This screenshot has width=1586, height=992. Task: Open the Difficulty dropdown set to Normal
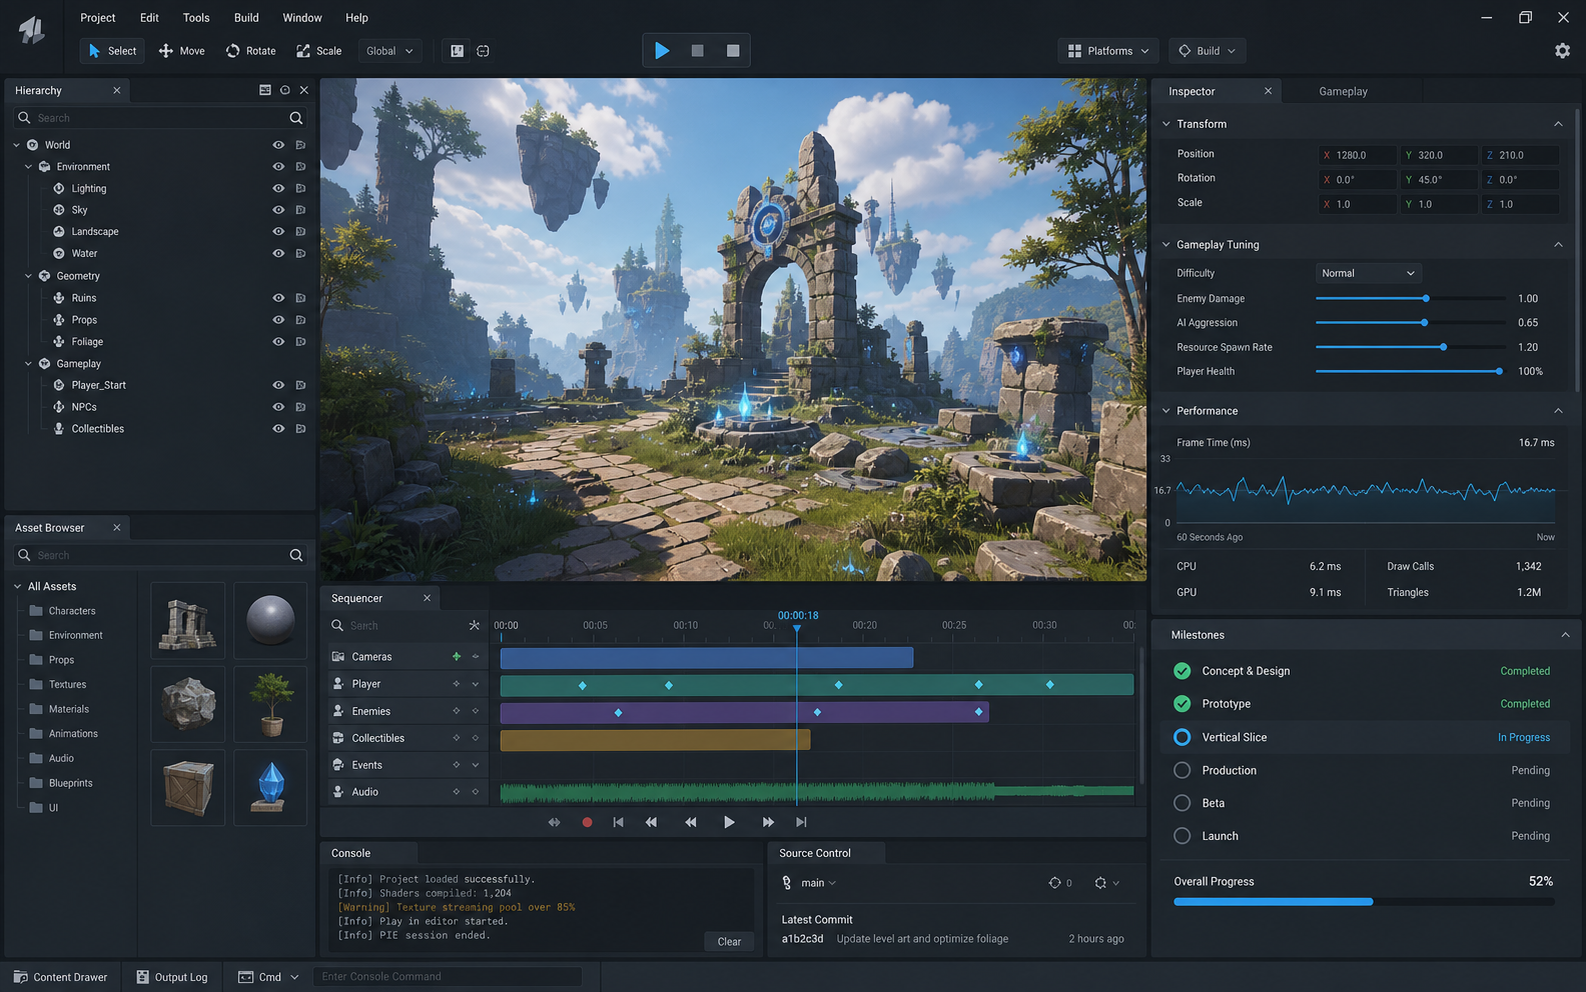click(1368, 273)
